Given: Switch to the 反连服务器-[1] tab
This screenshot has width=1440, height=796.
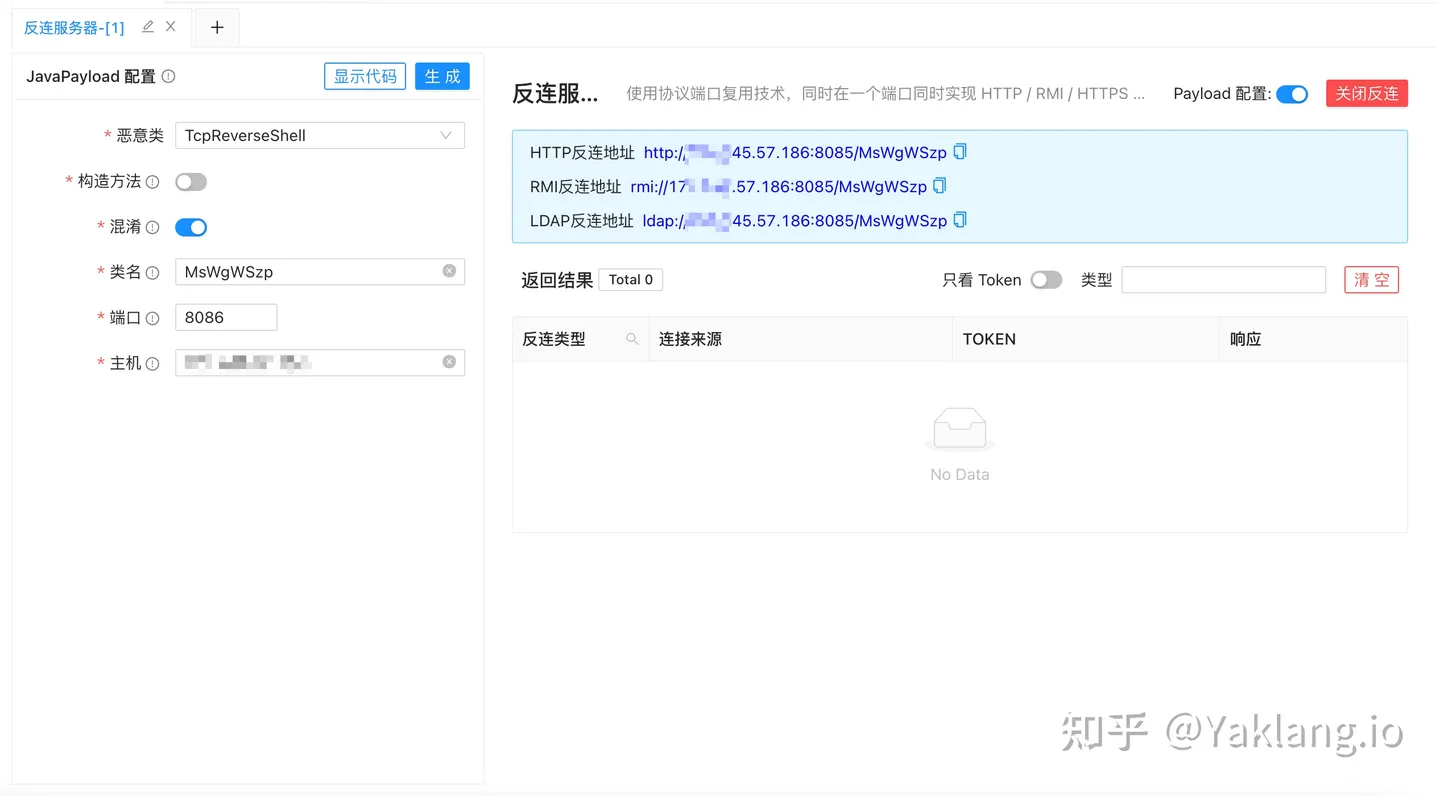Looking at the screenshot, I should 74,28.
